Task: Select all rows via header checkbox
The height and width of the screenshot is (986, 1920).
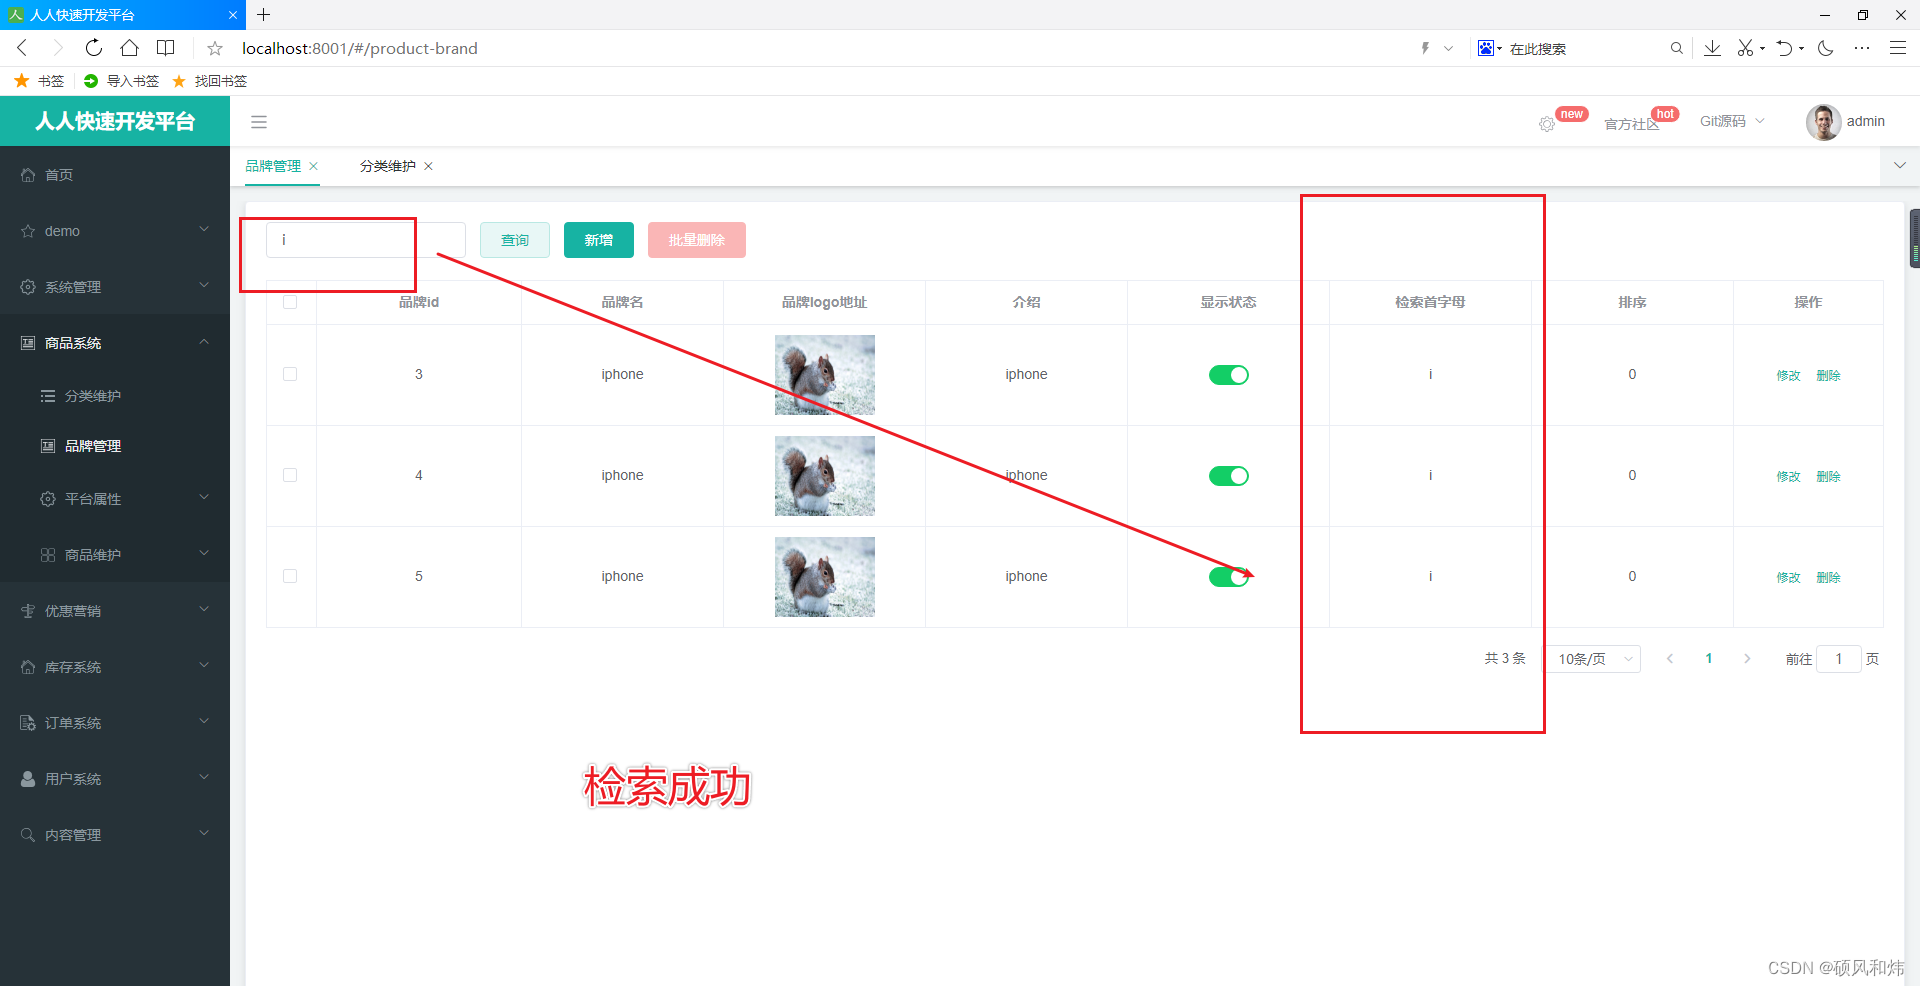Action: pos(290,302)
